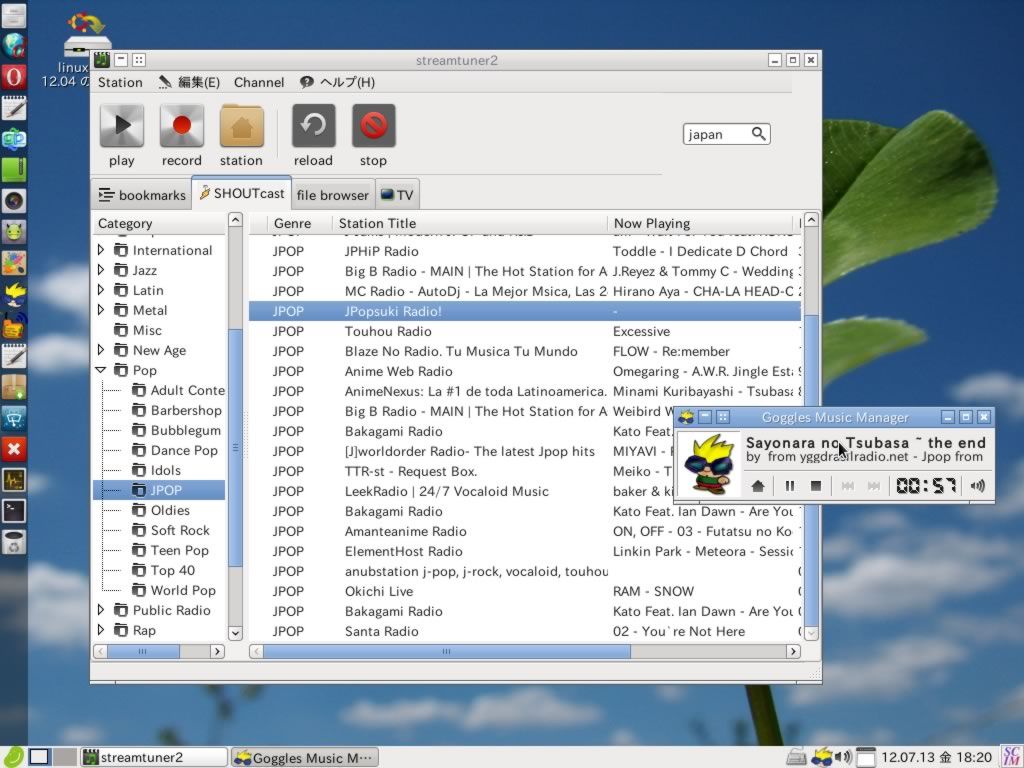Viewport: 1024px width, 768px height.
Task: Select the Okichi Live station
Action: (524, 591)
